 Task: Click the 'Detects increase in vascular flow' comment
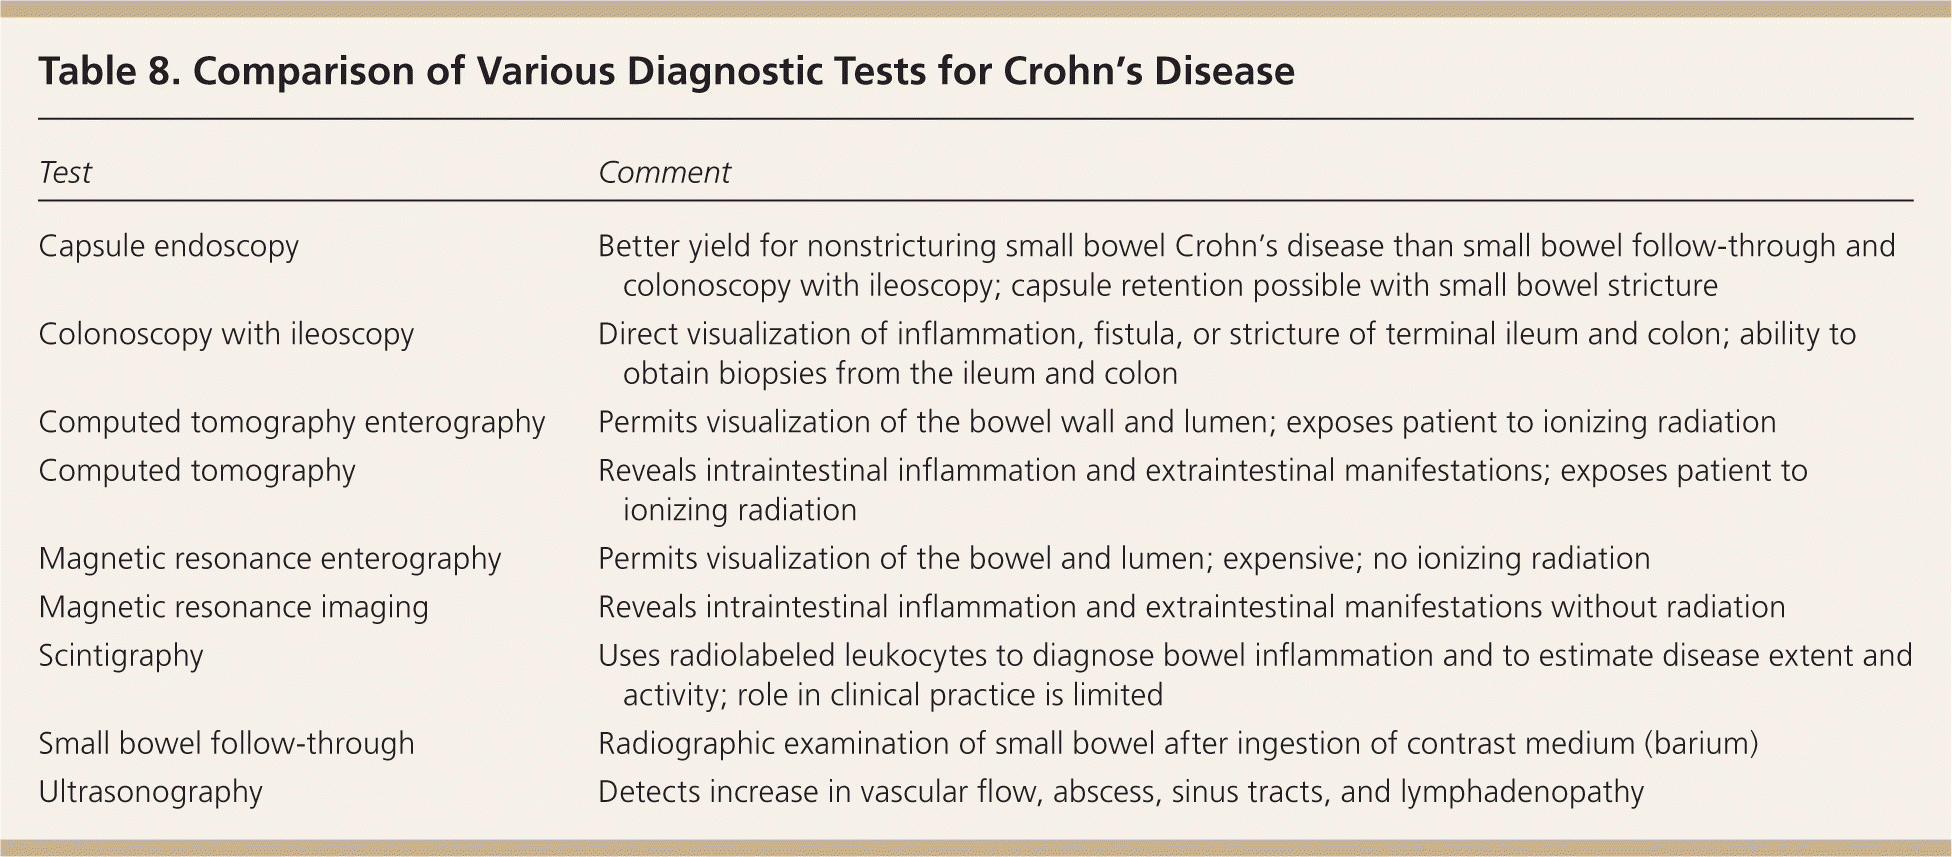(x=1120, y=792)
